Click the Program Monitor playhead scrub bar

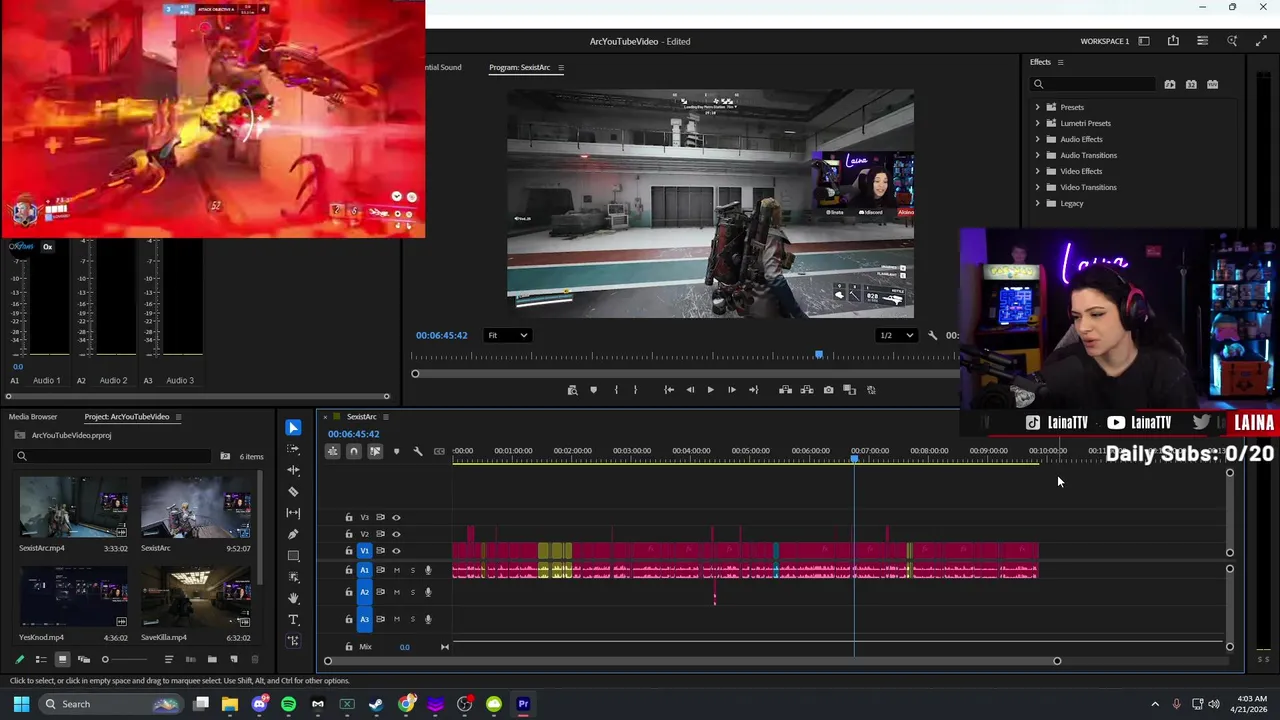coord(685,356)
